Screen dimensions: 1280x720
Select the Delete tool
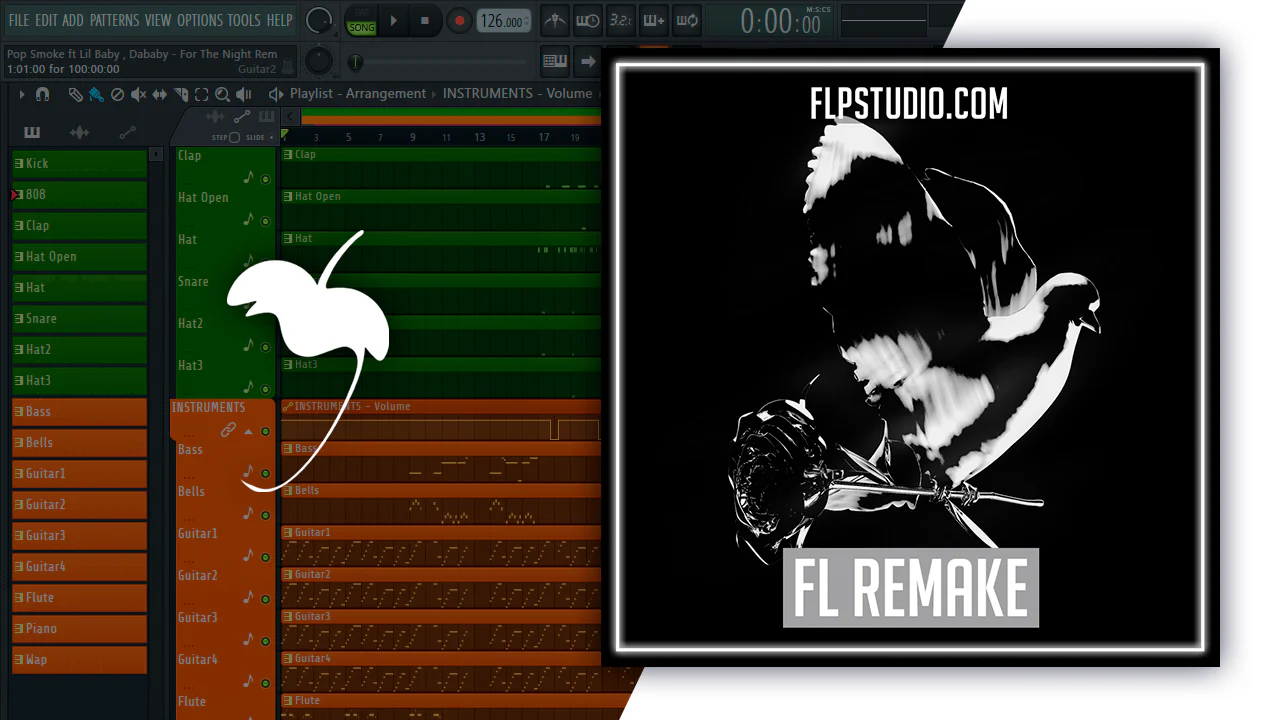coord(117,94)
